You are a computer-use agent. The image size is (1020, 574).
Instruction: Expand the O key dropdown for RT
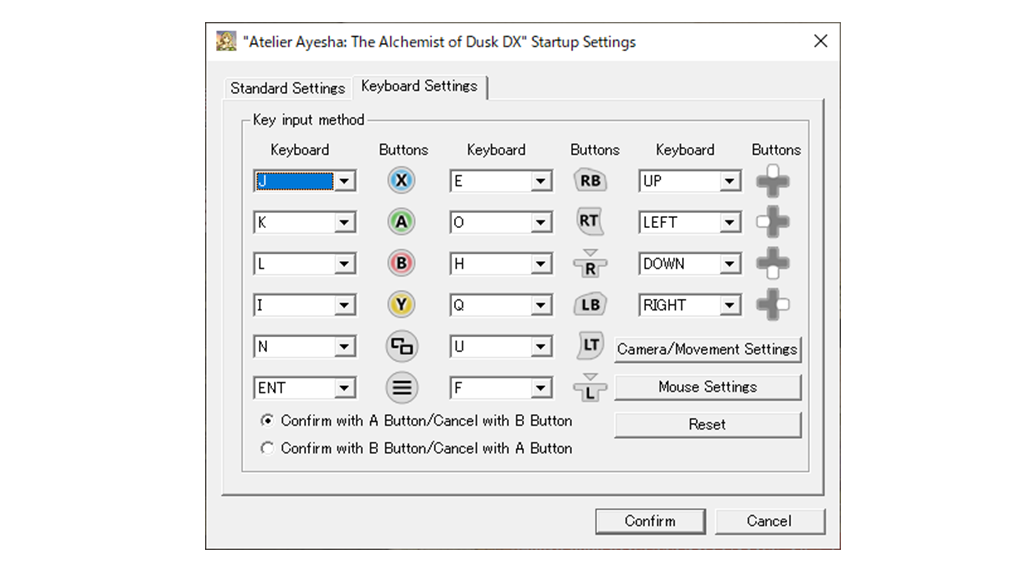coord(541,223)
